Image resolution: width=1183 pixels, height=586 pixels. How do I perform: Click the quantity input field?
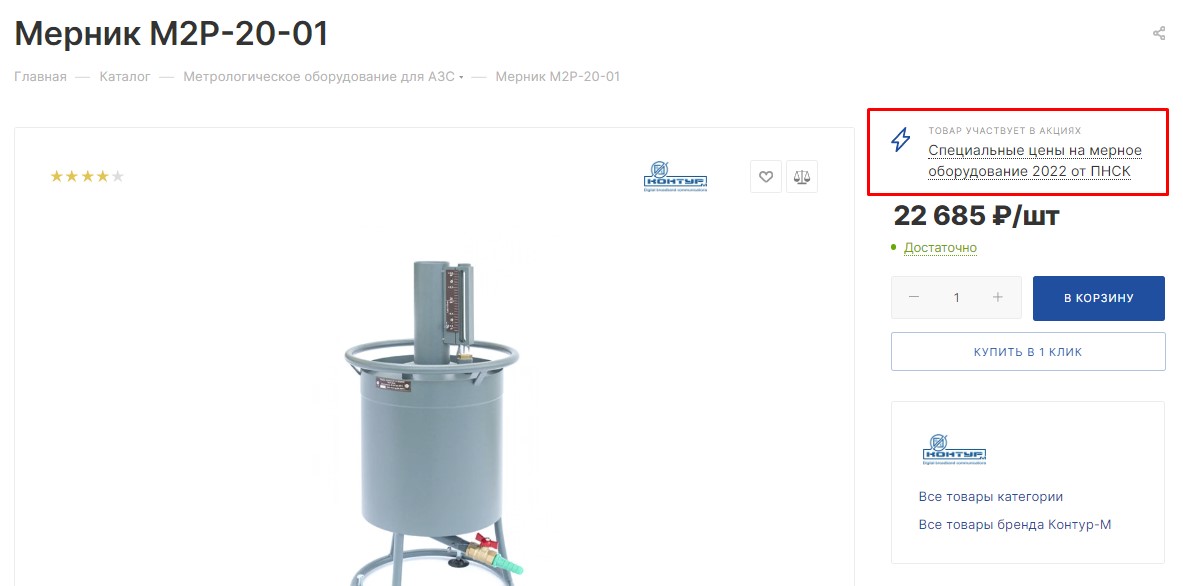(956, 297)
